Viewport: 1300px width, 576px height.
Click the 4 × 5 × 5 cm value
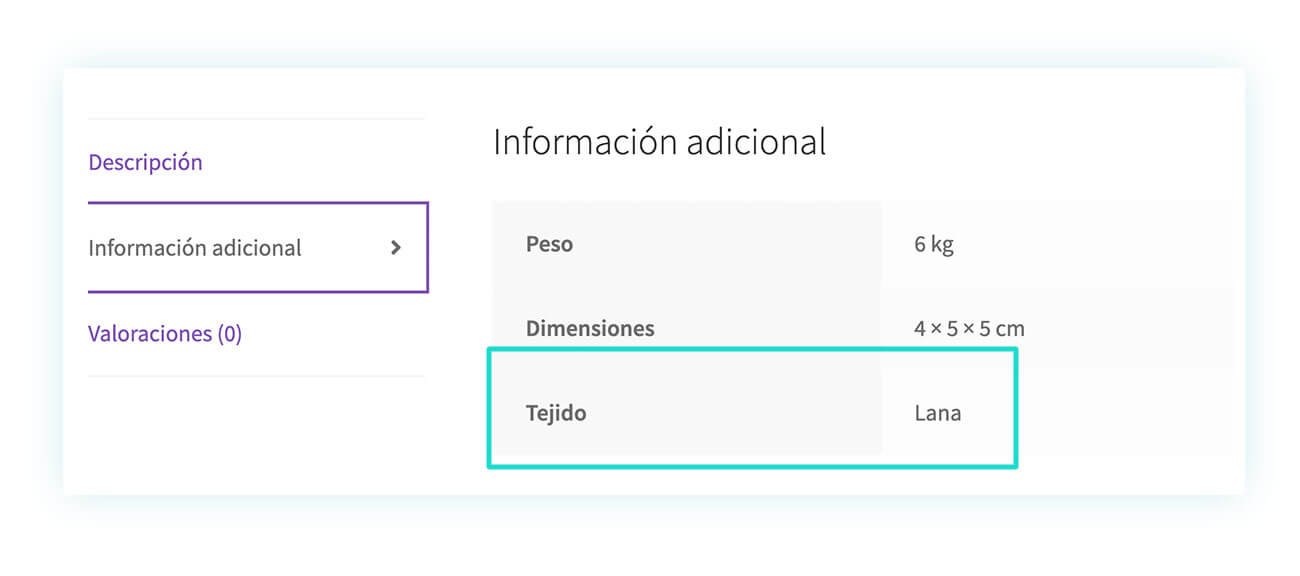click(x=969, y=328)
